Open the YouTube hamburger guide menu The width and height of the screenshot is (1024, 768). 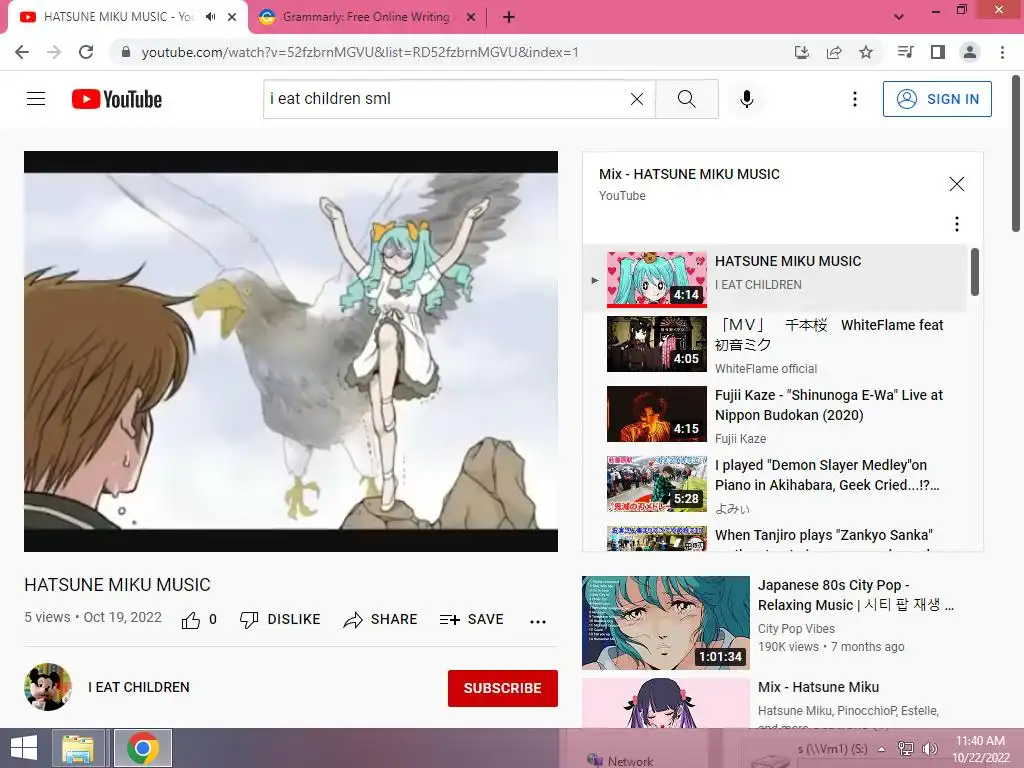36,99
